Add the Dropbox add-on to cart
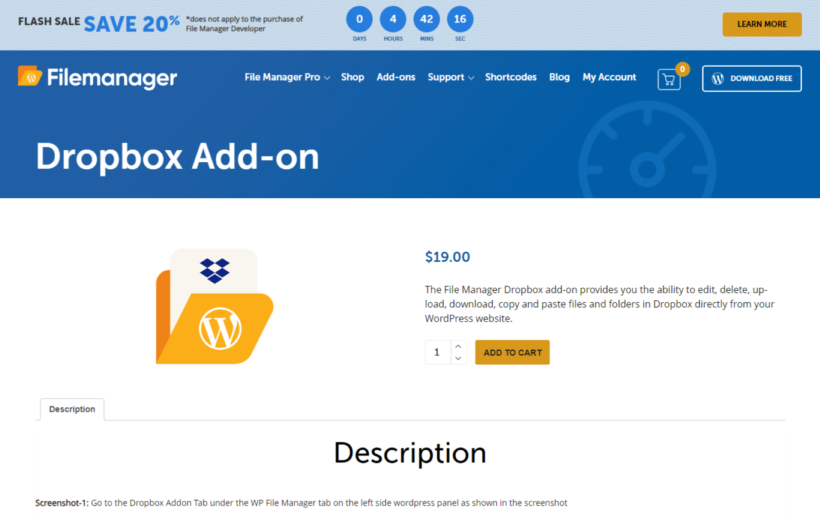The width and height of the screenshot is (820, 521). [512, 353]
